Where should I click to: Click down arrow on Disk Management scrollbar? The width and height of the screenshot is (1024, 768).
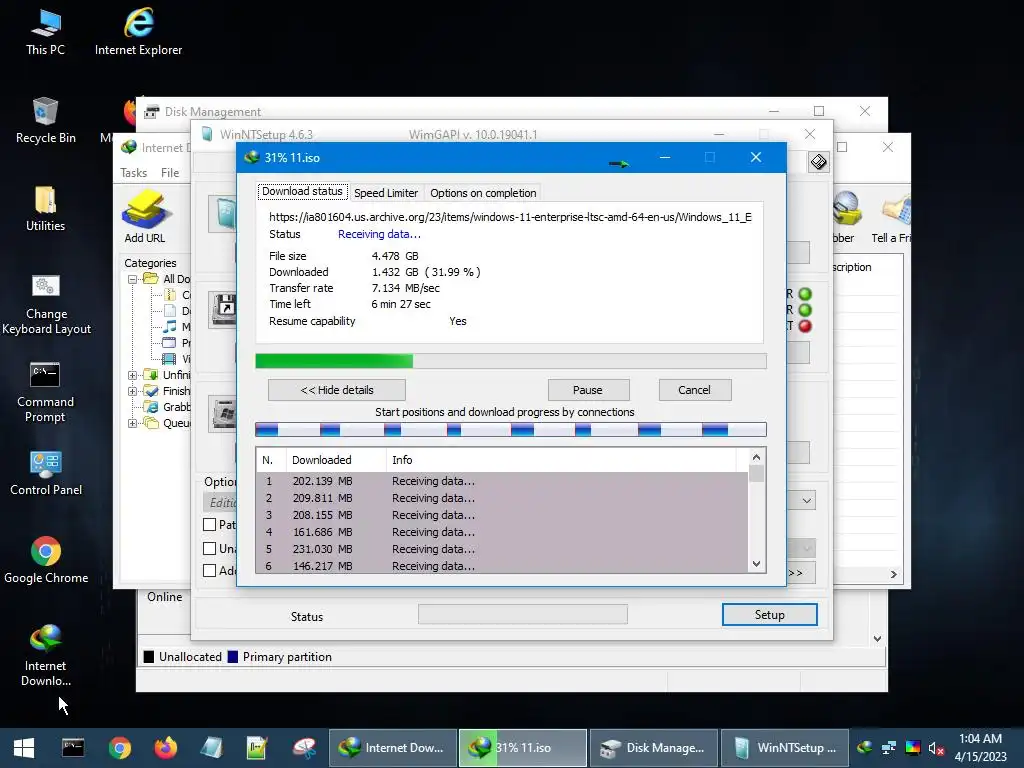(877, 639)
